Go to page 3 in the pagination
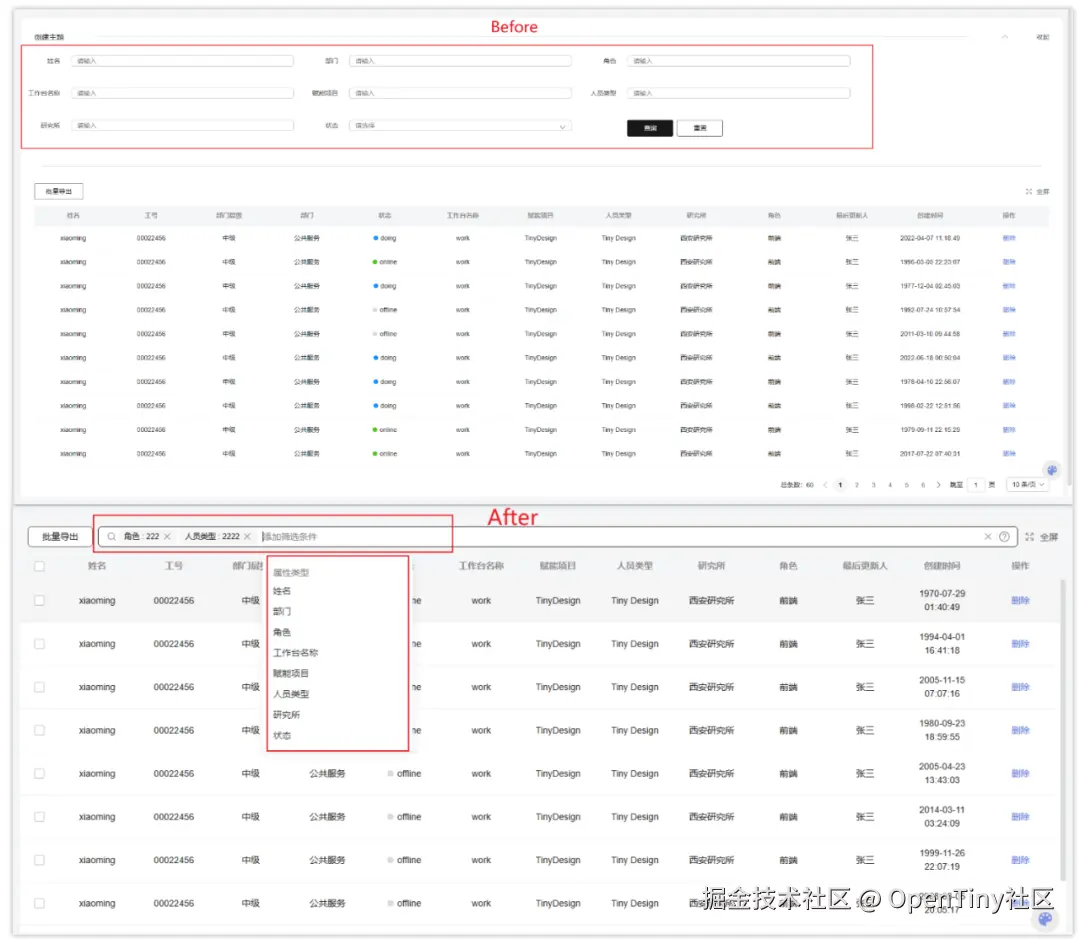1080x939 pixels. pyautogui.click(x=873, y=485)
